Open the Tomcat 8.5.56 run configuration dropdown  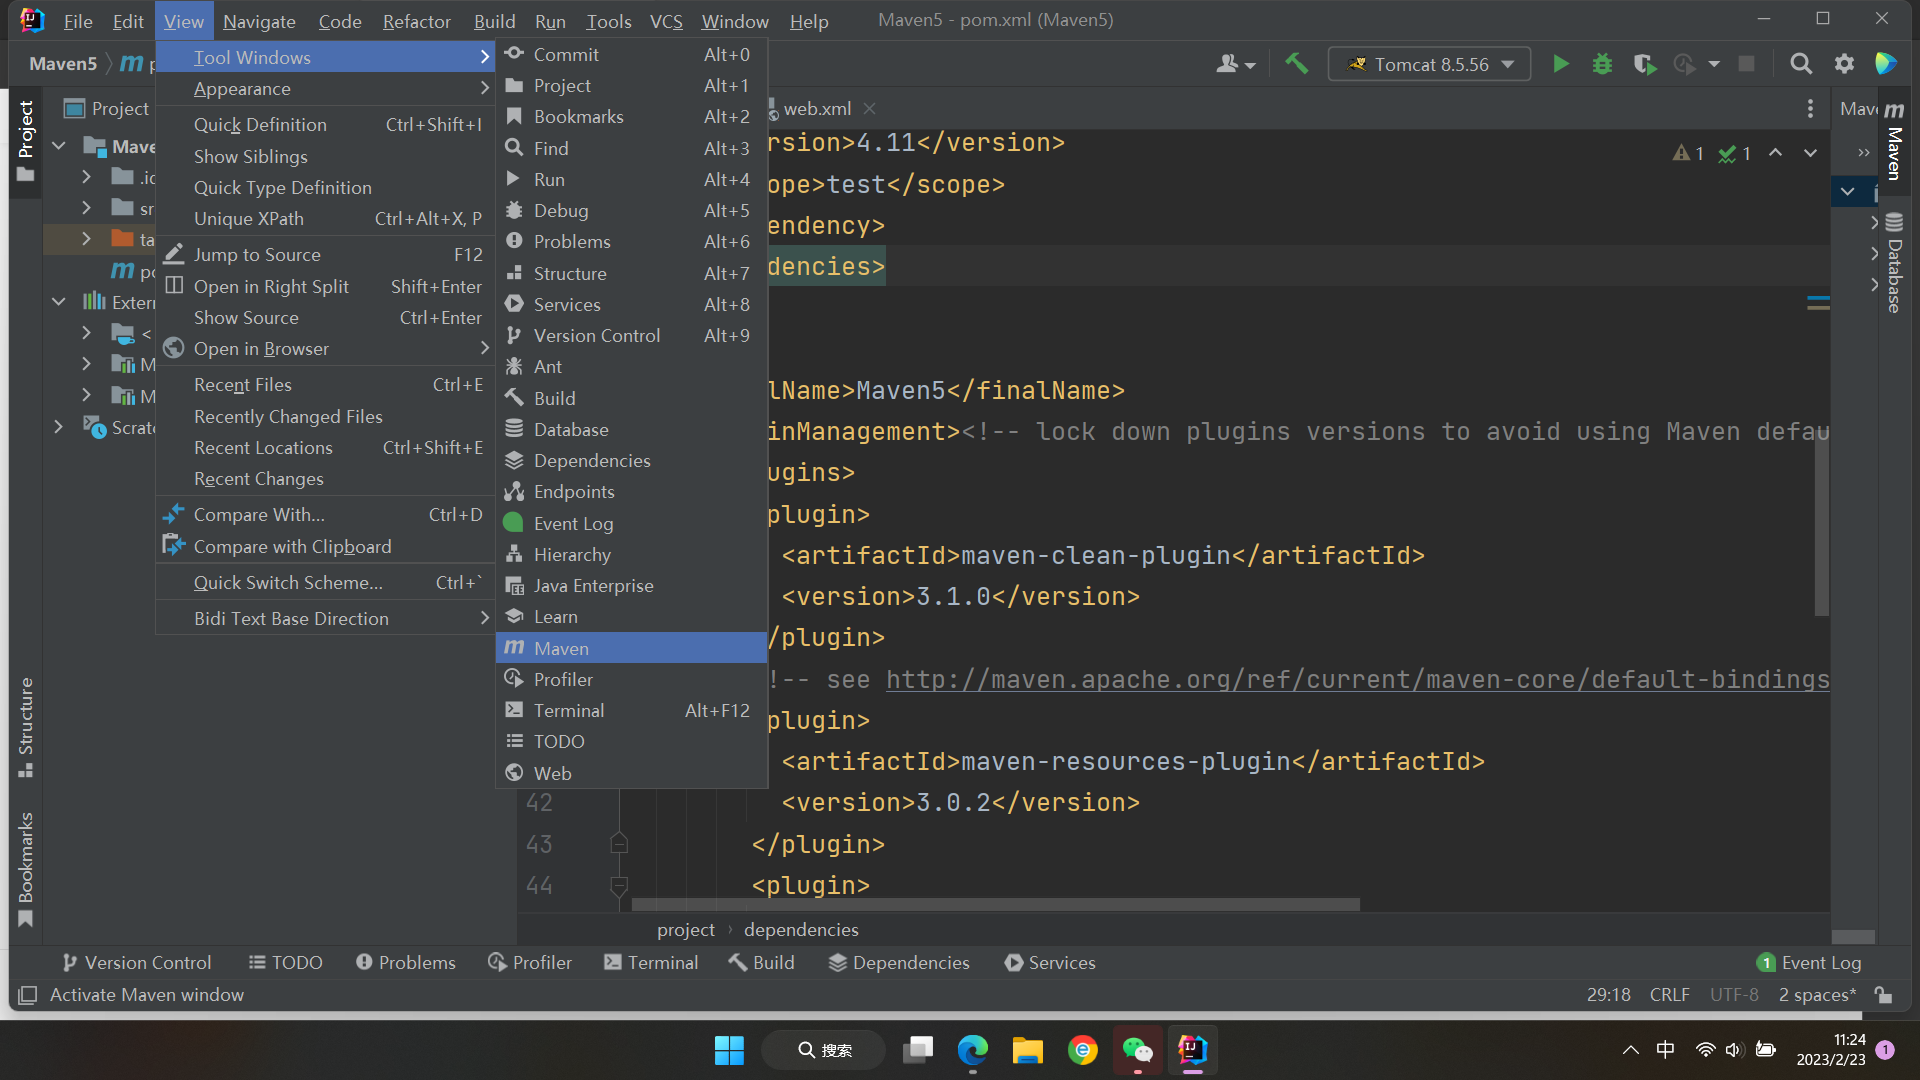1430,64
